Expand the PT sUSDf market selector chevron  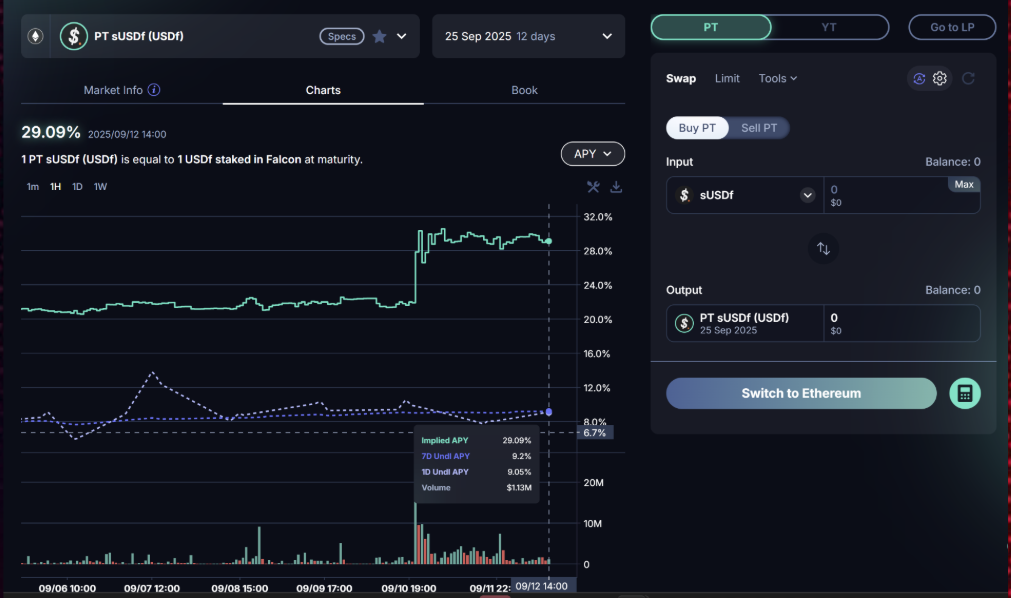tap(402, 36)
